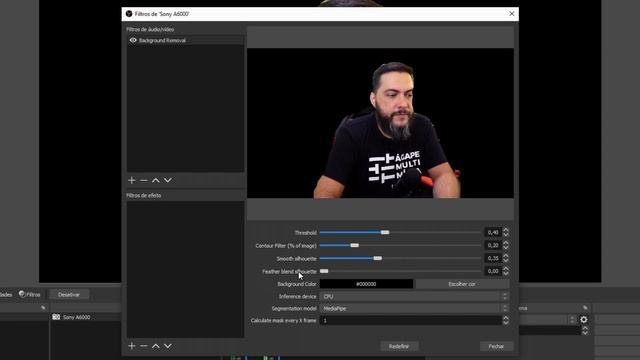Click the Smooth silhouette slider handle
This screenshot has height=360, width=640.
point(378,258)
